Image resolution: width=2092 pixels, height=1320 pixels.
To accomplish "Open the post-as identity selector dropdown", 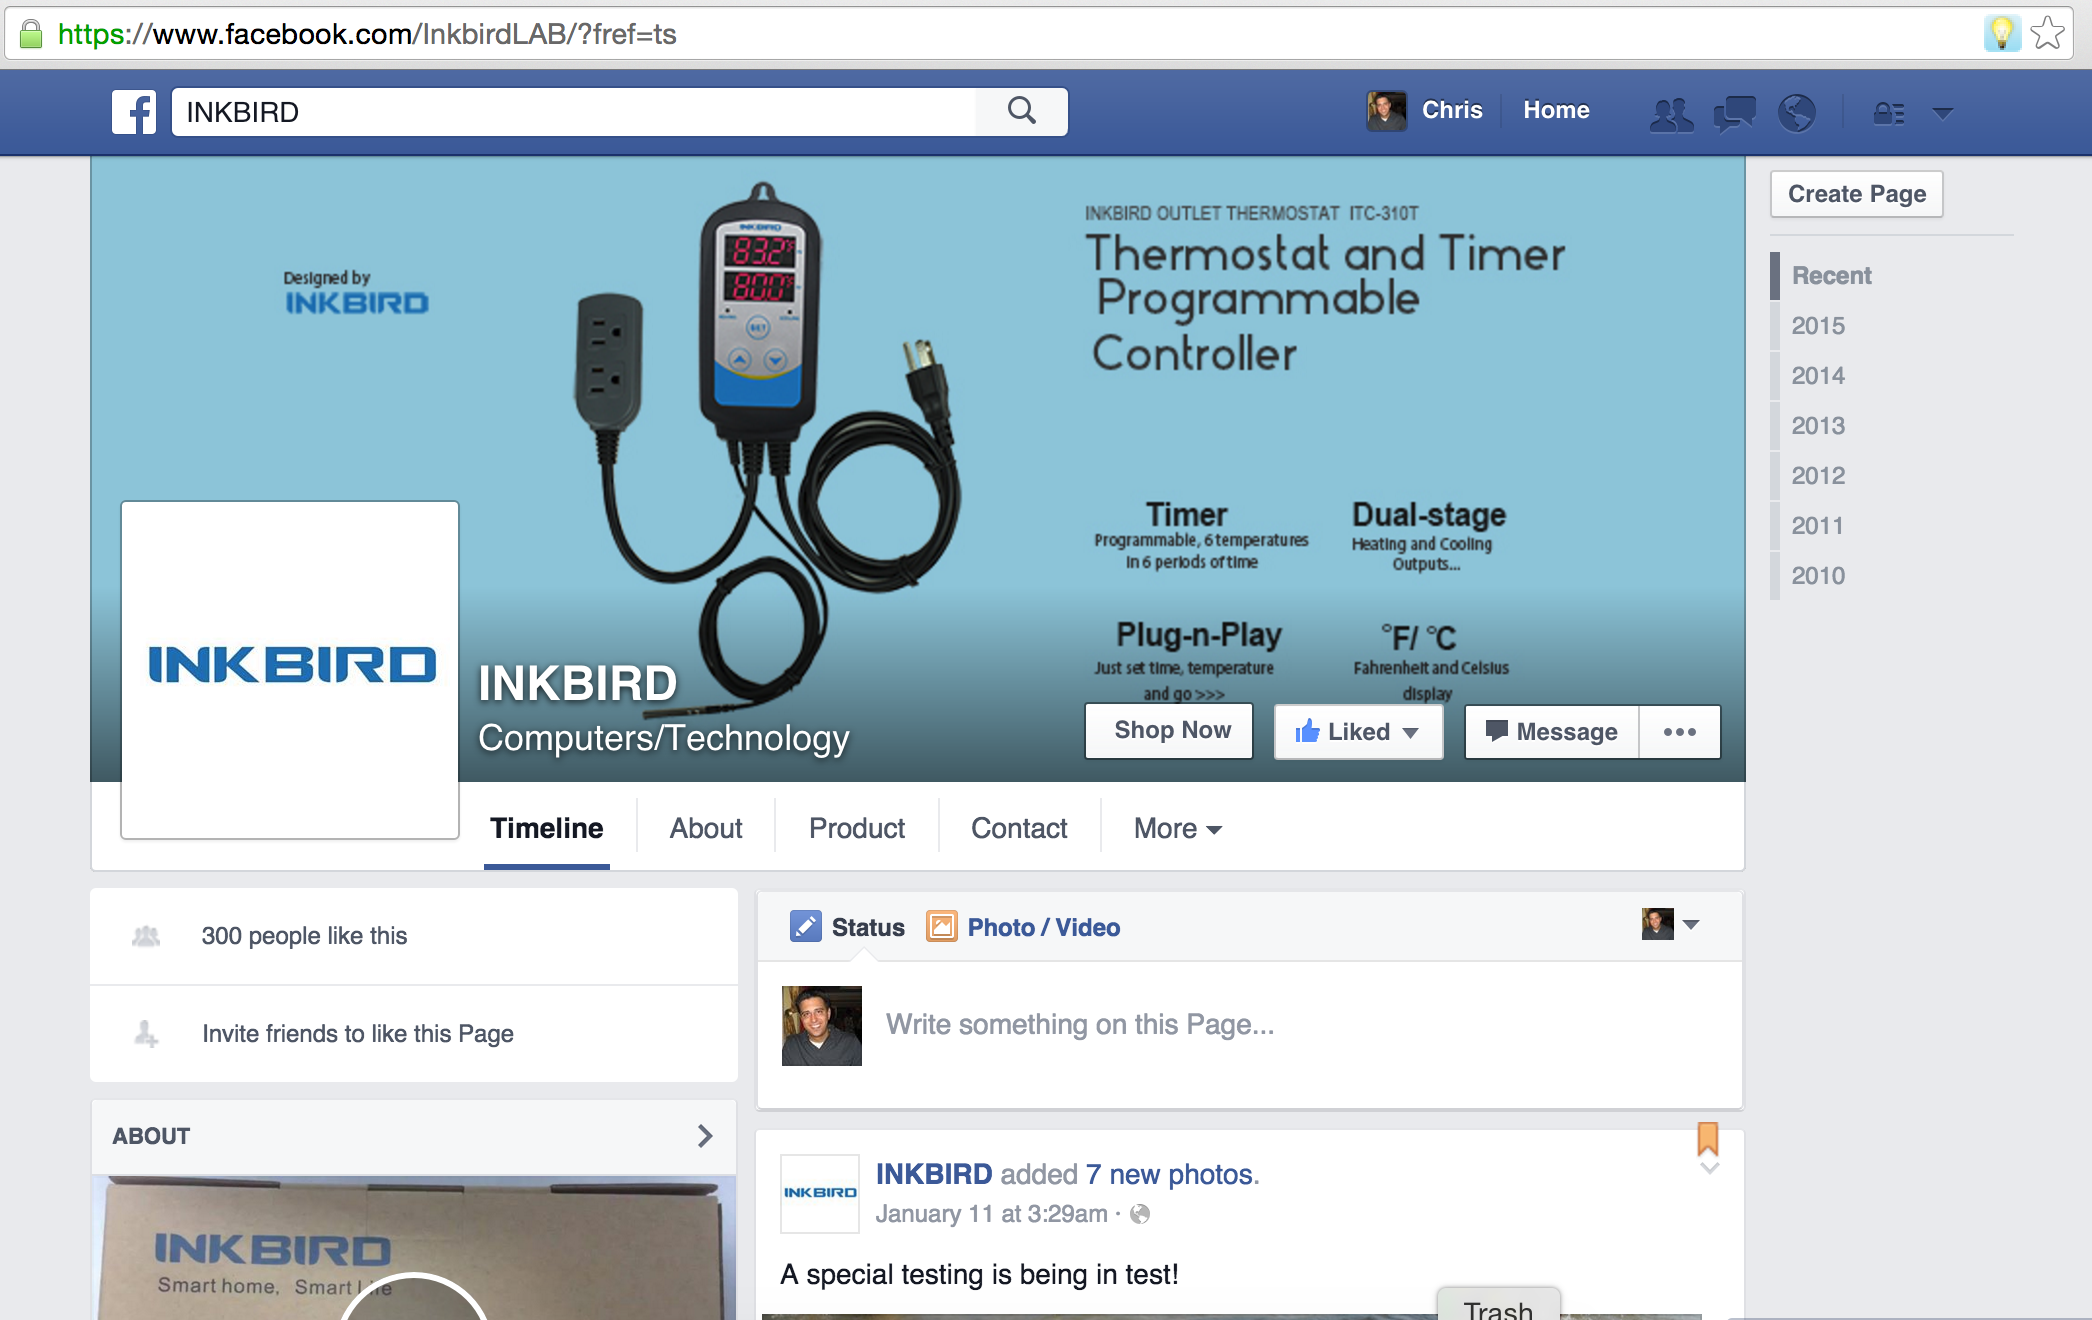I will (x=1671, y=924).
